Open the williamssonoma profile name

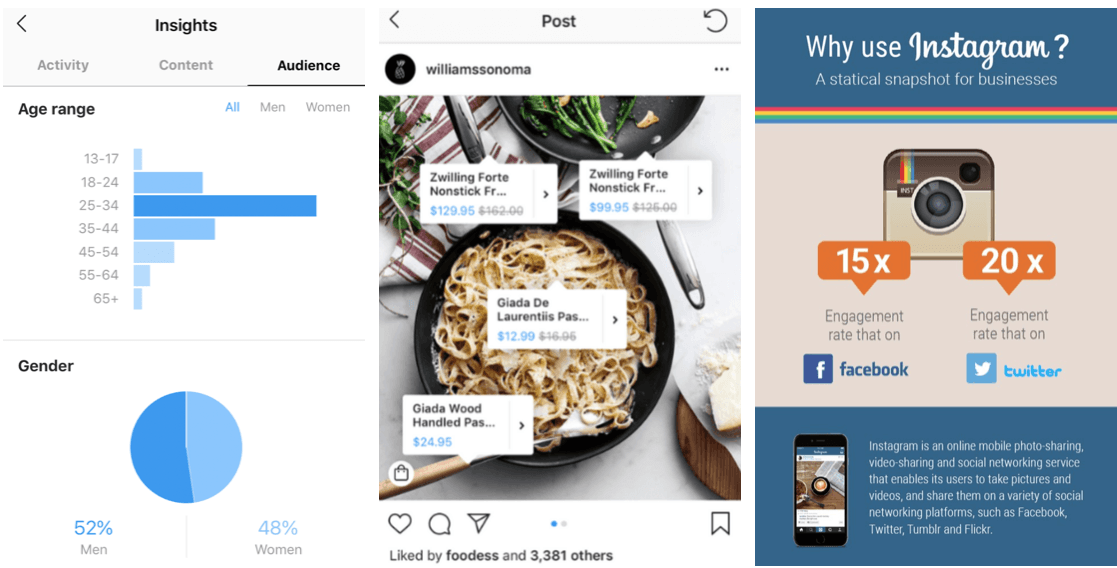click(x=478, y=69)
